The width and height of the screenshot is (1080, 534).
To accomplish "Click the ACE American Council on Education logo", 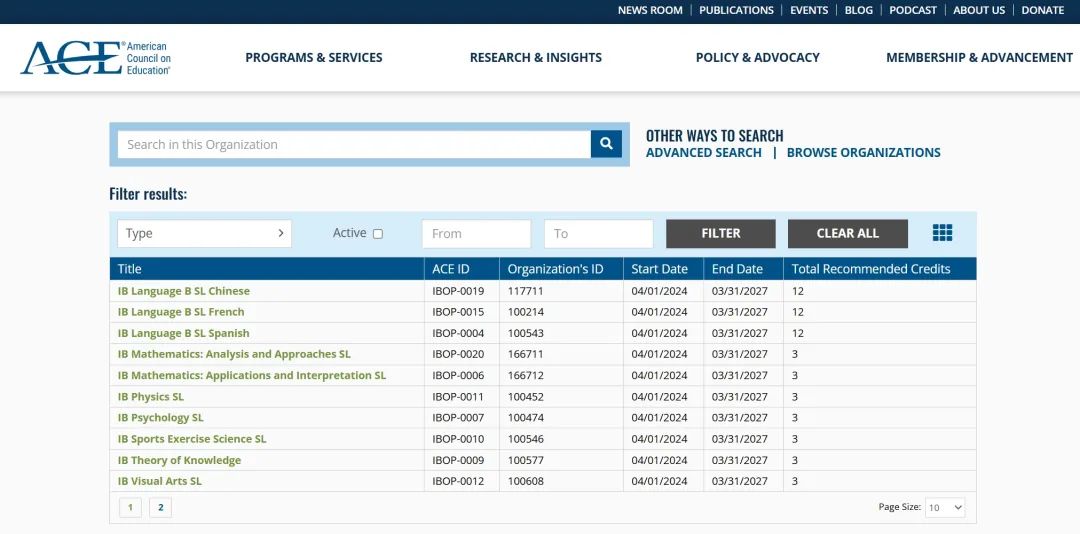I will pos(96,58).
